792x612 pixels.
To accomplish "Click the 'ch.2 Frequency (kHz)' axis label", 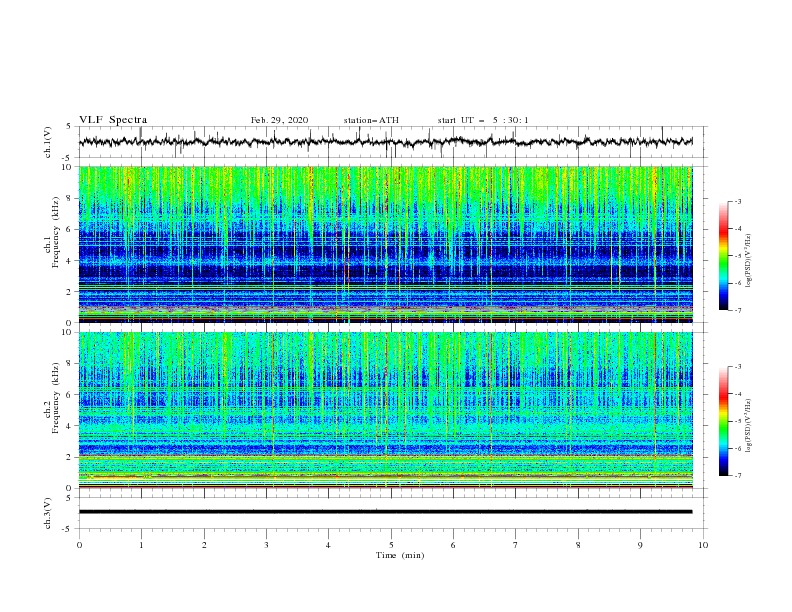I will 52,398.
